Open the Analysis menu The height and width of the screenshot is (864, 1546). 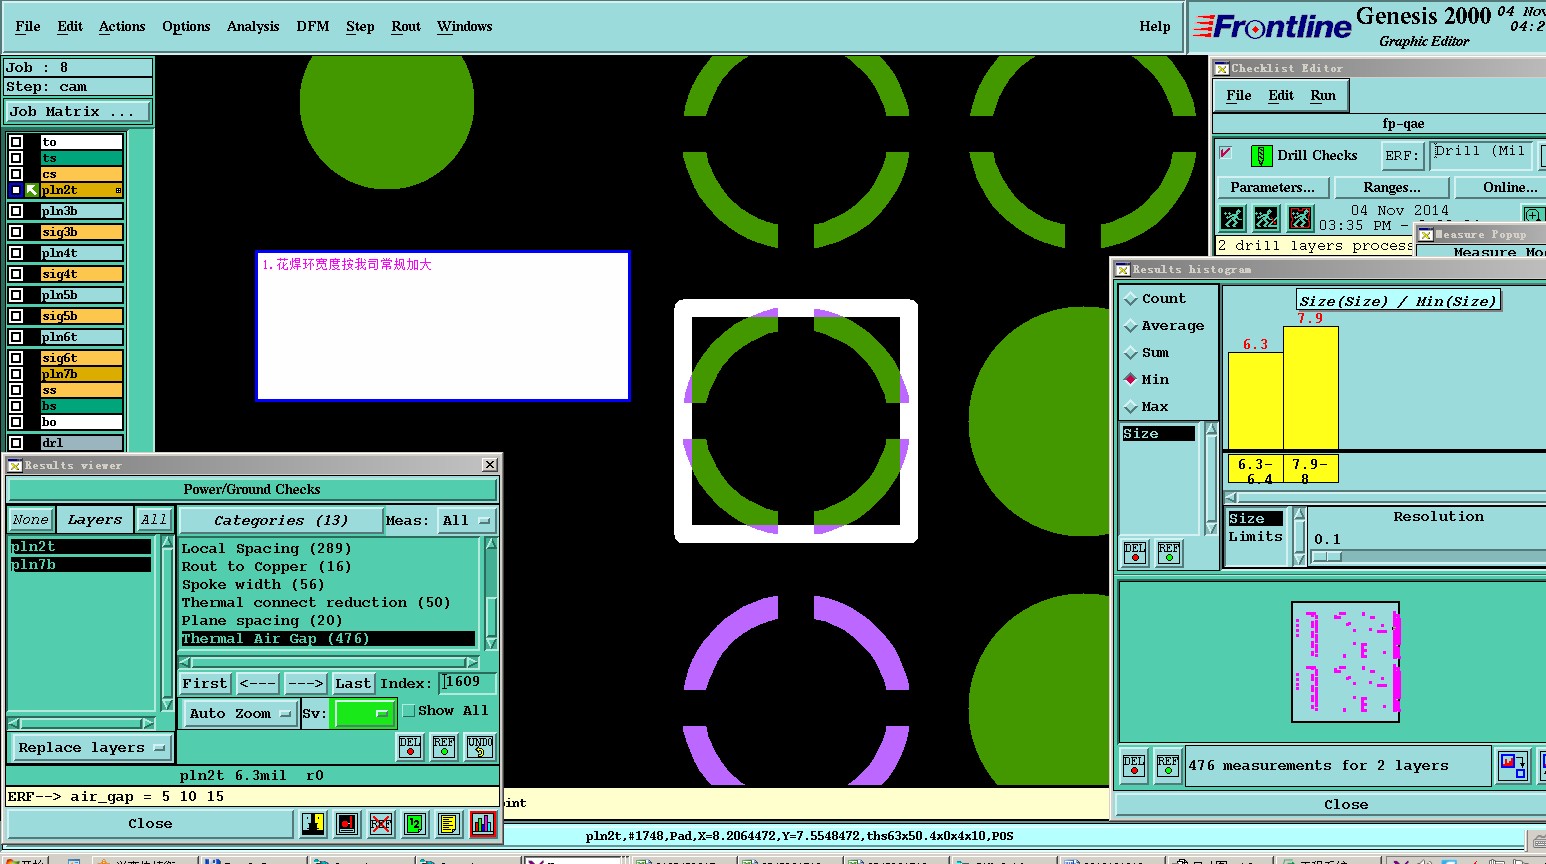point(253,27)
